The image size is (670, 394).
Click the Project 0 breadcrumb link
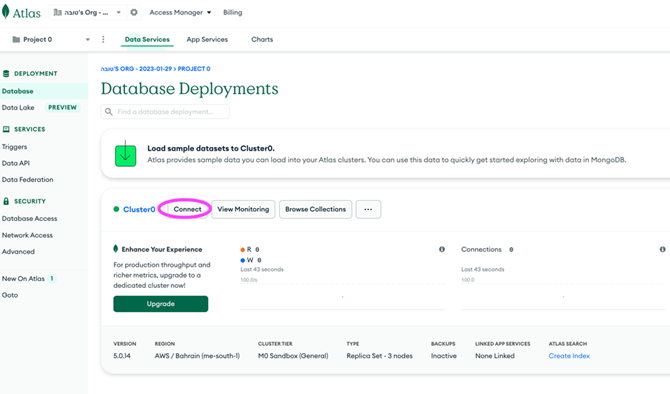coord(194,69)
